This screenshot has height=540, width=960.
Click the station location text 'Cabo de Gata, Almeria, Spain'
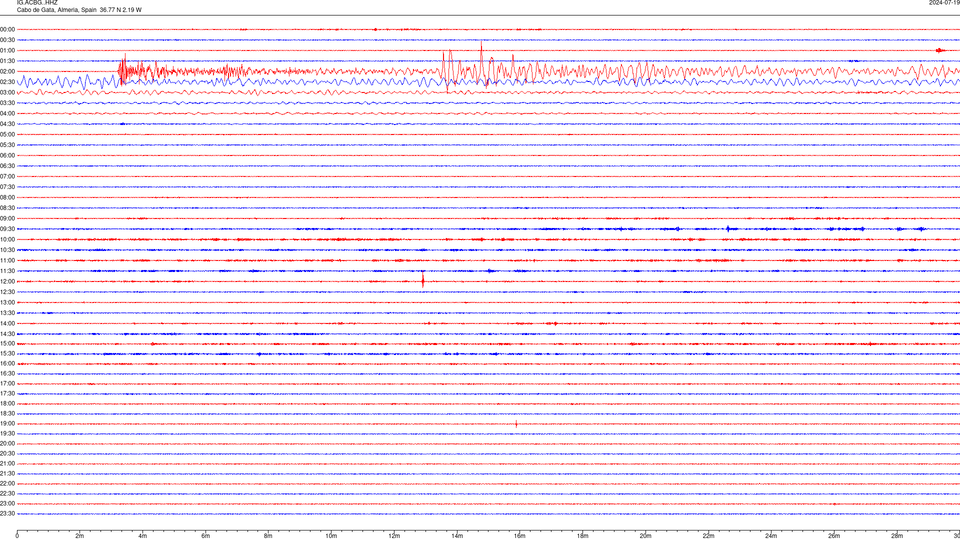click(x=57, y=10)
